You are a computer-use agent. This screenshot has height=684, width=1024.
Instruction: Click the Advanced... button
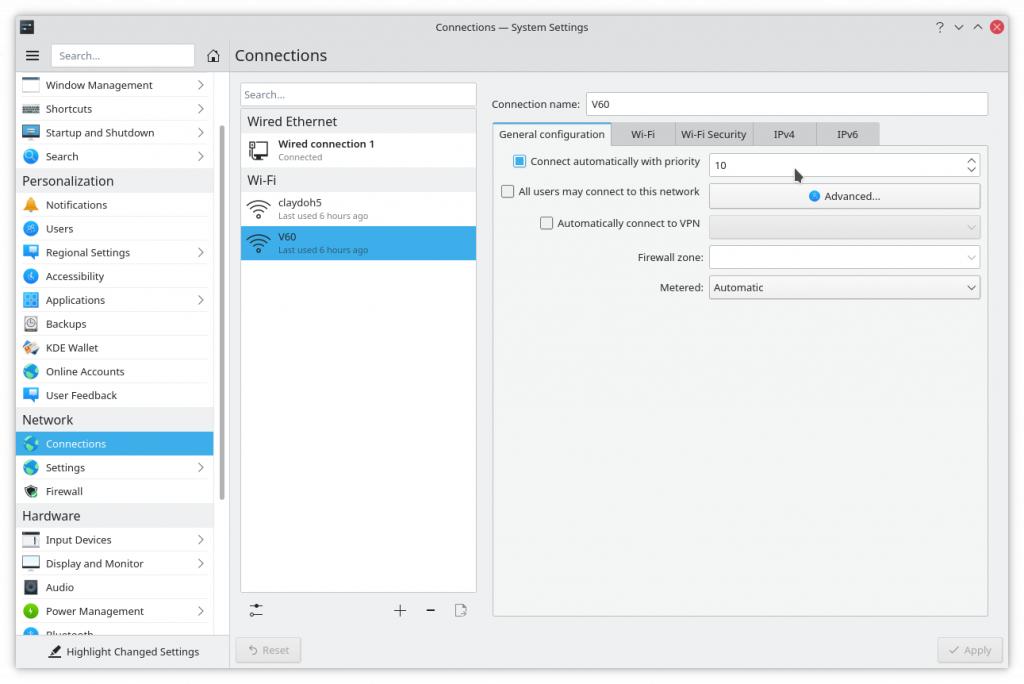tap(844, 196)
